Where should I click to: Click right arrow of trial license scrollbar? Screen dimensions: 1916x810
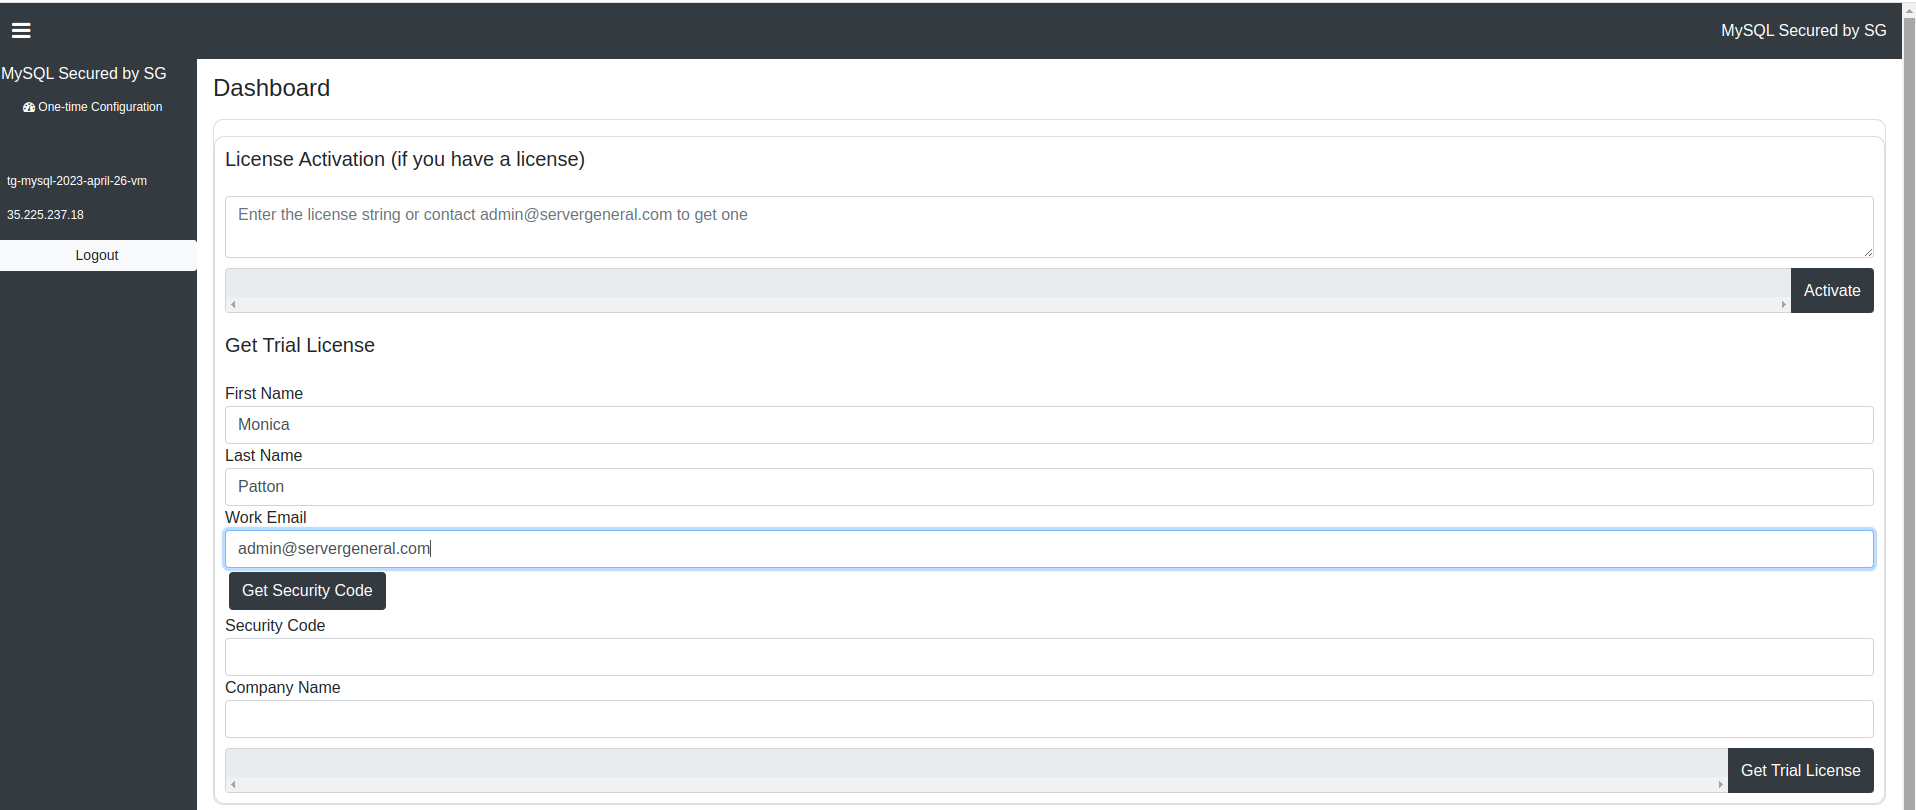[1720, 785]
